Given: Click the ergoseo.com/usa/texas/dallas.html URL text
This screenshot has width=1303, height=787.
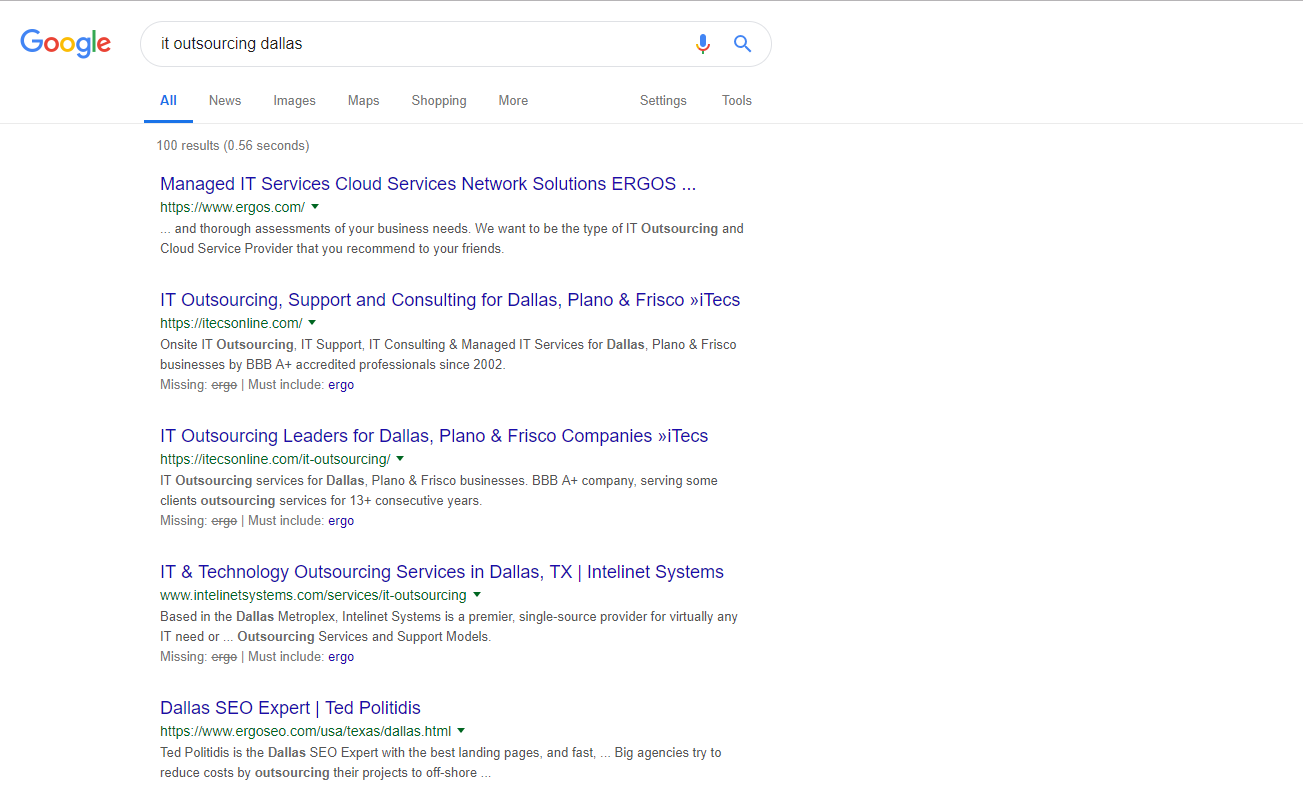Looking at the screenshot, I should pyautogui.click(x=305, y=732).
